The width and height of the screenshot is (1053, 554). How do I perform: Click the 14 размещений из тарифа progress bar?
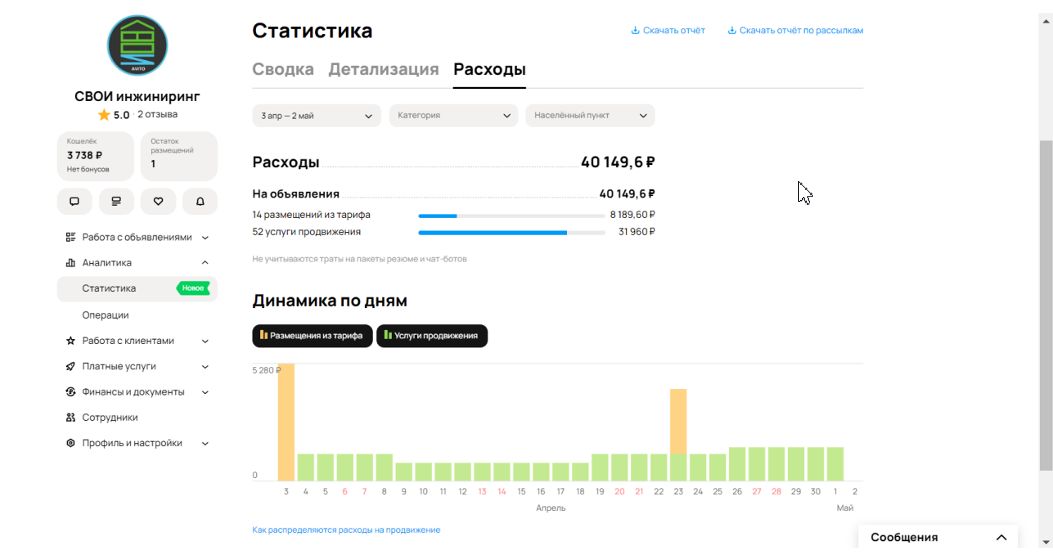pyautogui.click(x=512, y=216)
